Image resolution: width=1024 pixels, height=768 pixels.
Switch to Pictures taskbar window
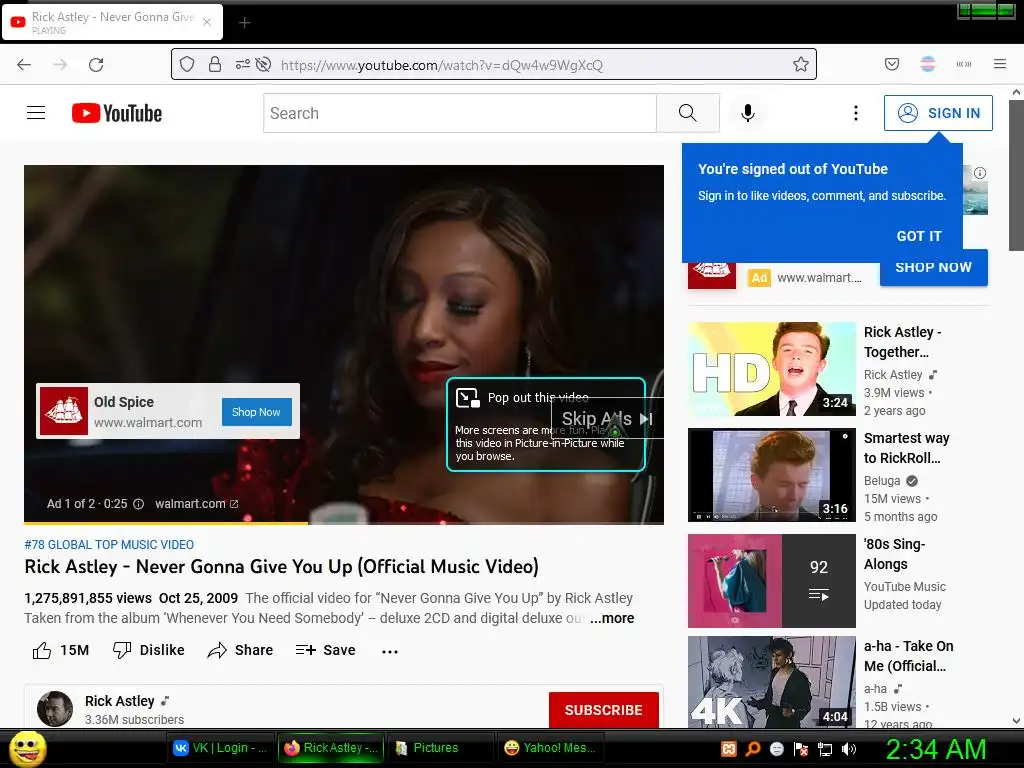click(x=441, y=748)
